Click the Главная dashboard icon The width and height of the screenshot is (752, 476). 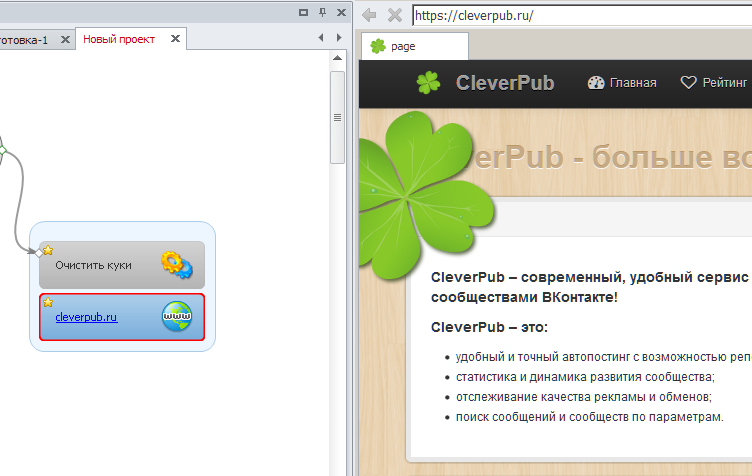(596, 83)
